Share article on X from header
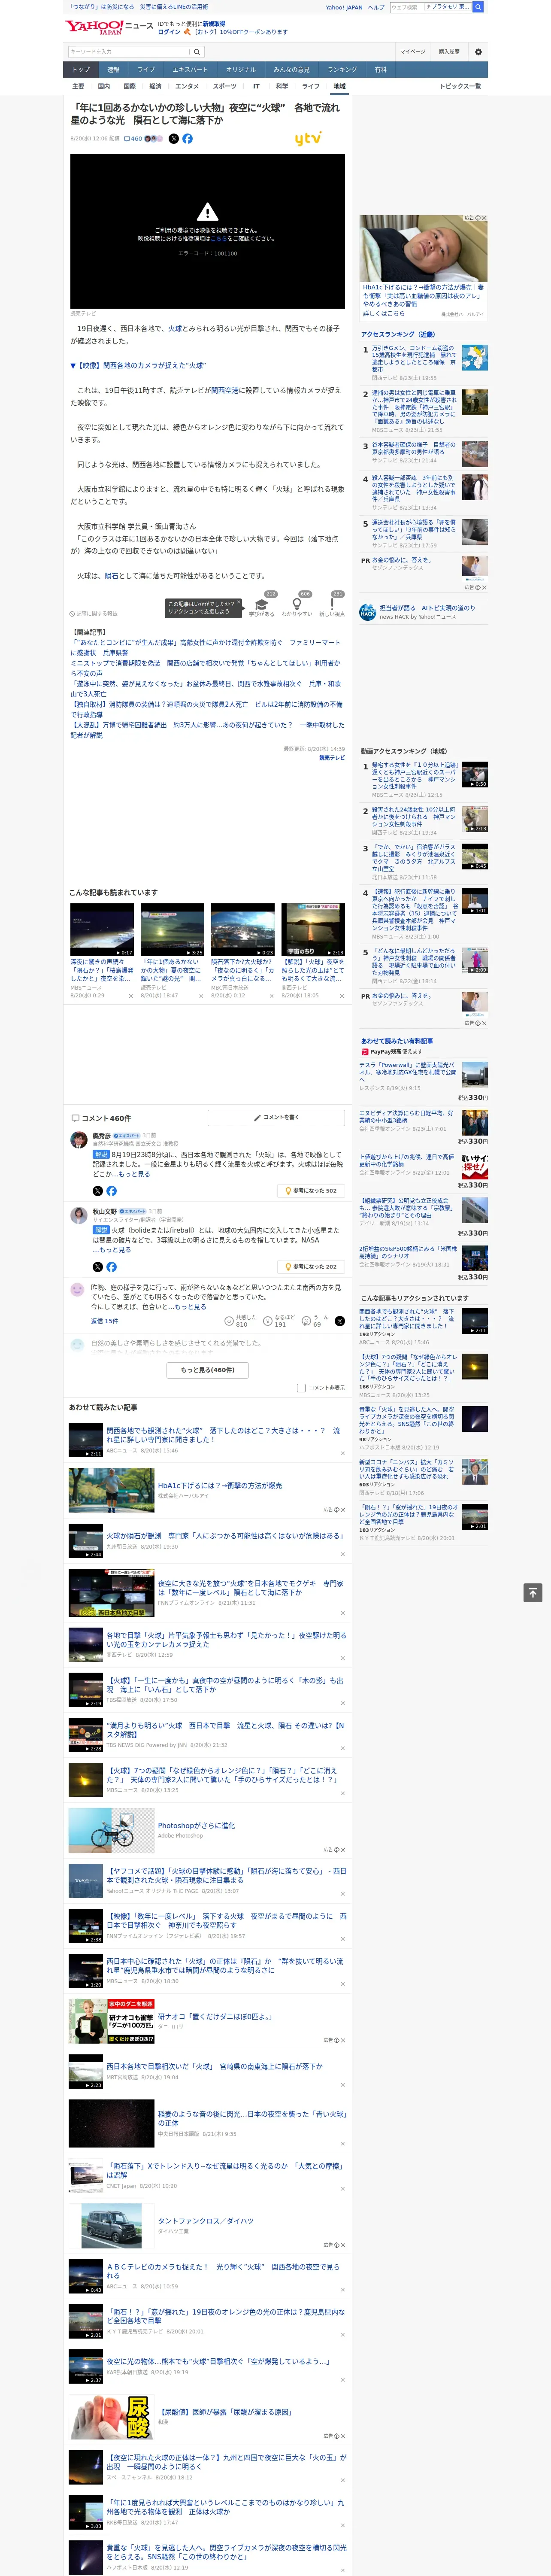Image resolution: width=551 pixels, height=2576 pixels. [x=174, y=139]
